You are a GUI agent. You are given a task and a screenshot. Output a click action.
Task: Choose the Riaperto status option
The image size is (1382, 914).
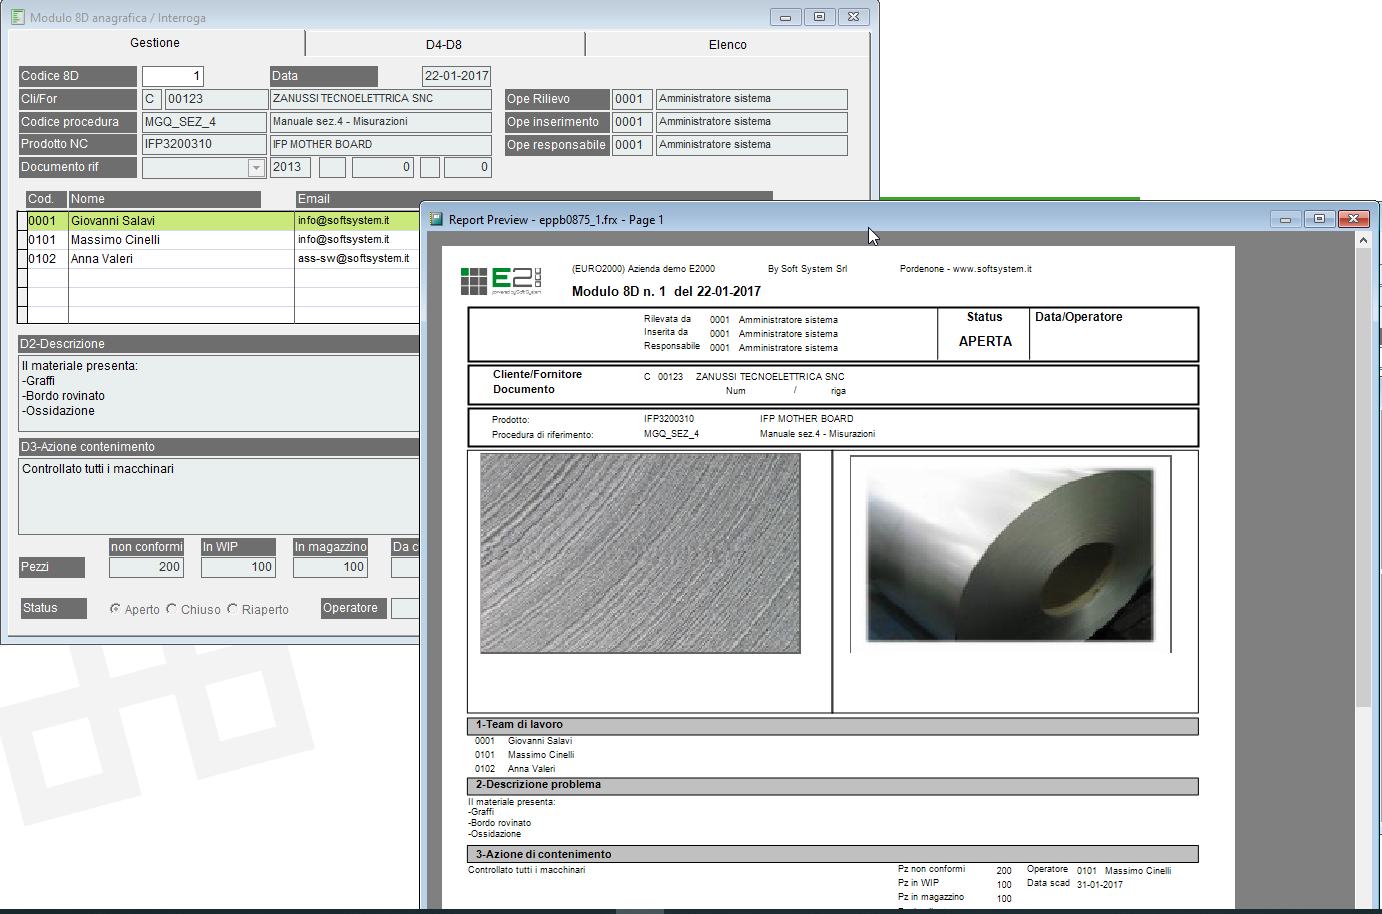[233, 609]
